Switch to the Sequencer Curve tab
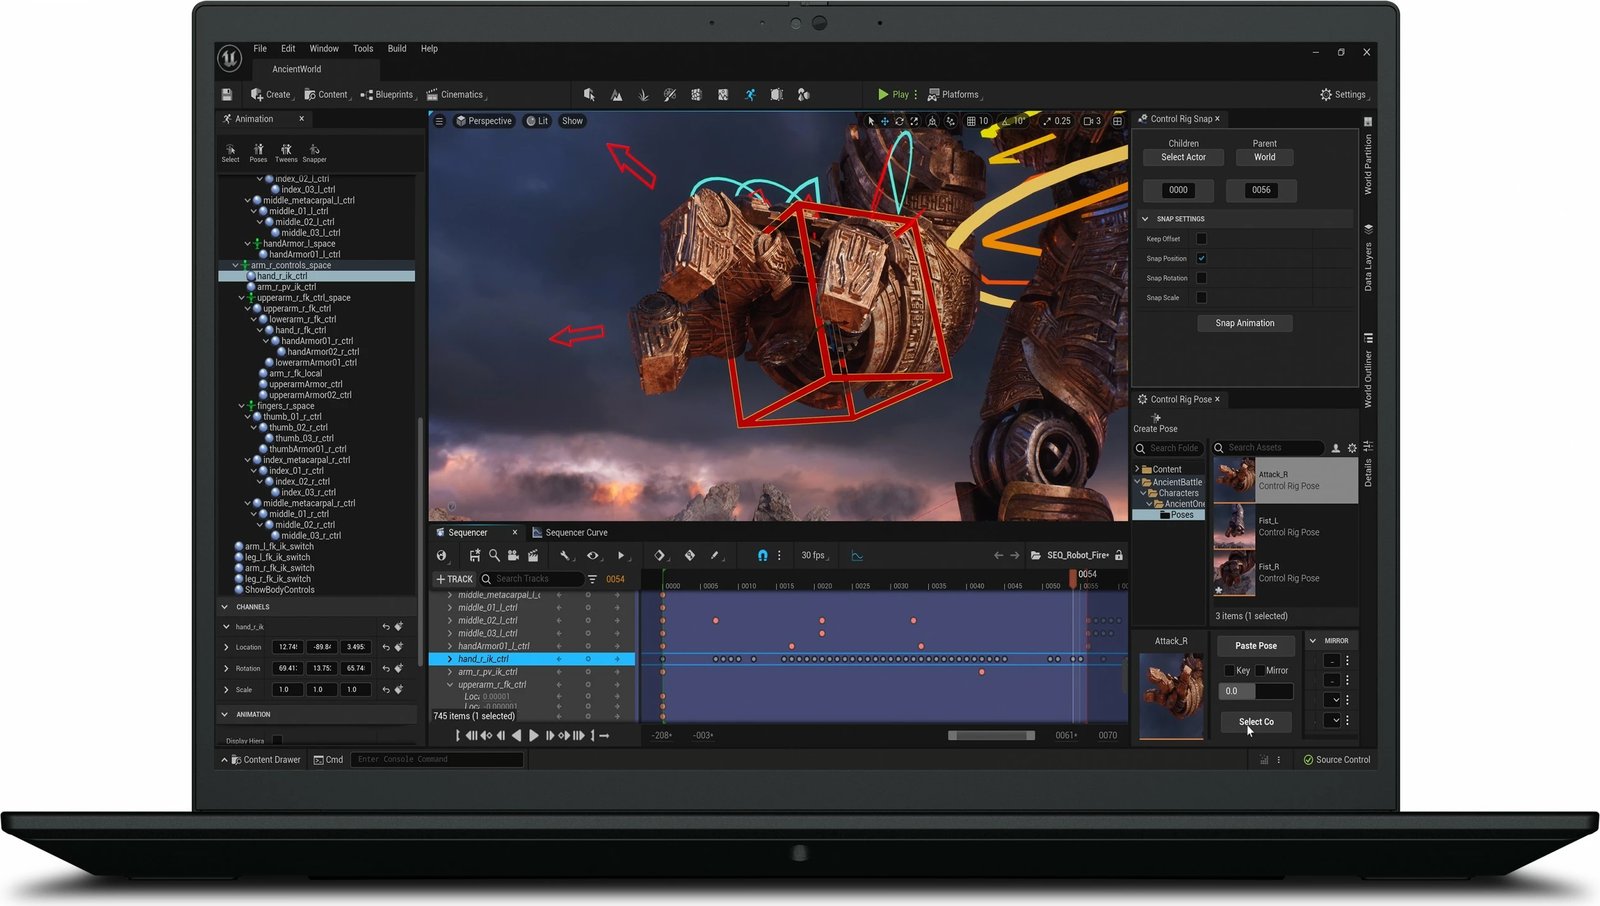 point(575,532)
